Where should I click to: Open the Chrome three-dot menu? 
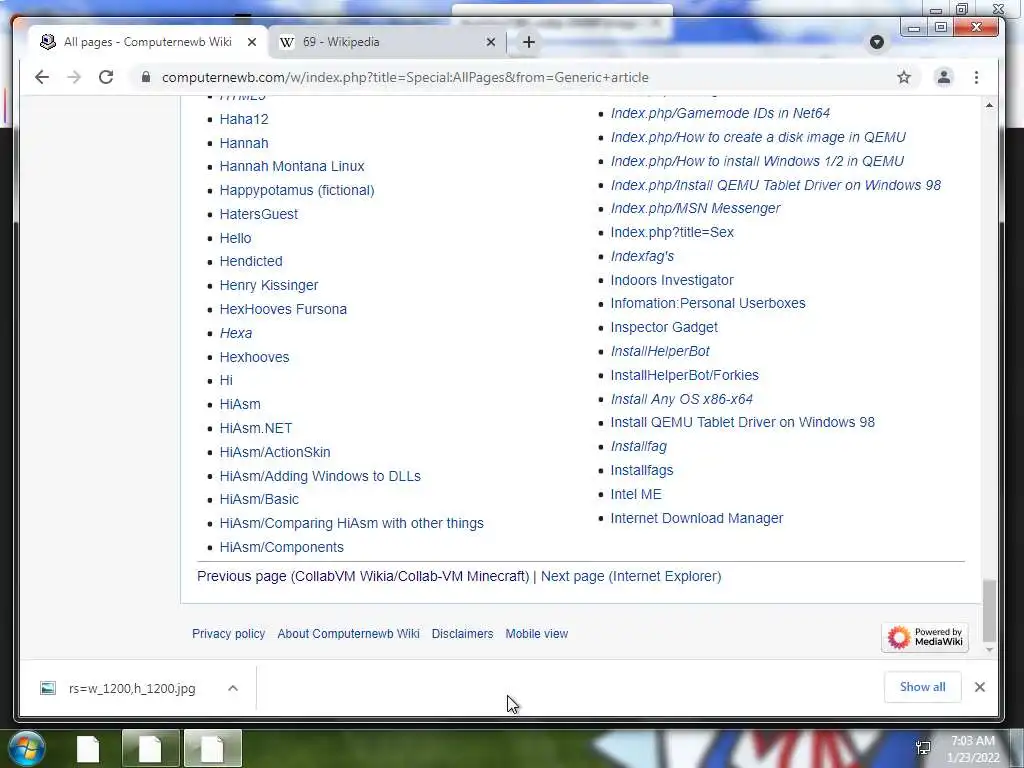click(x=976, y=77)
